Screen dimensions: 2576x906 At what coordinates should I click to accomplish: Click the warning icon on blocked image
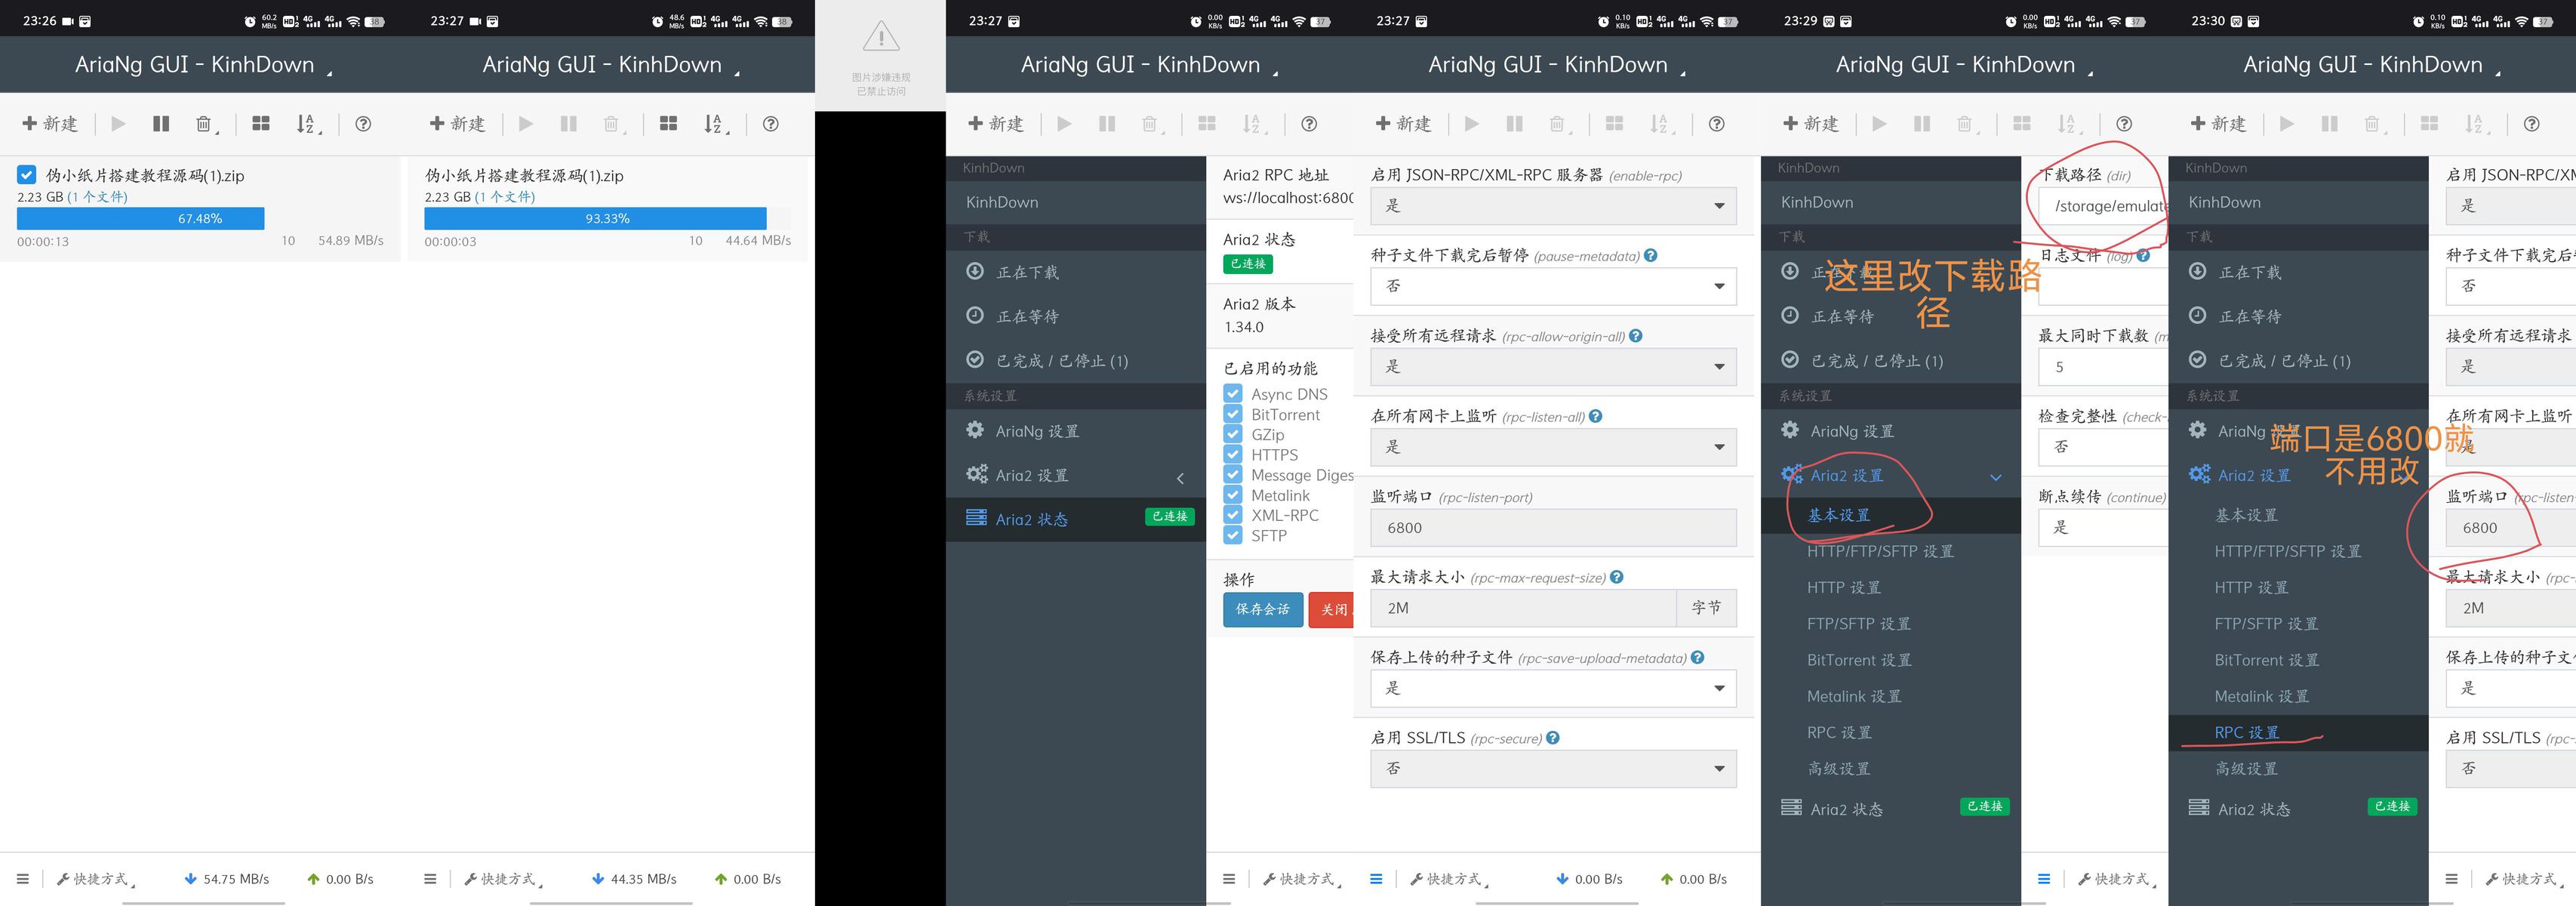(x=881, y=38)
